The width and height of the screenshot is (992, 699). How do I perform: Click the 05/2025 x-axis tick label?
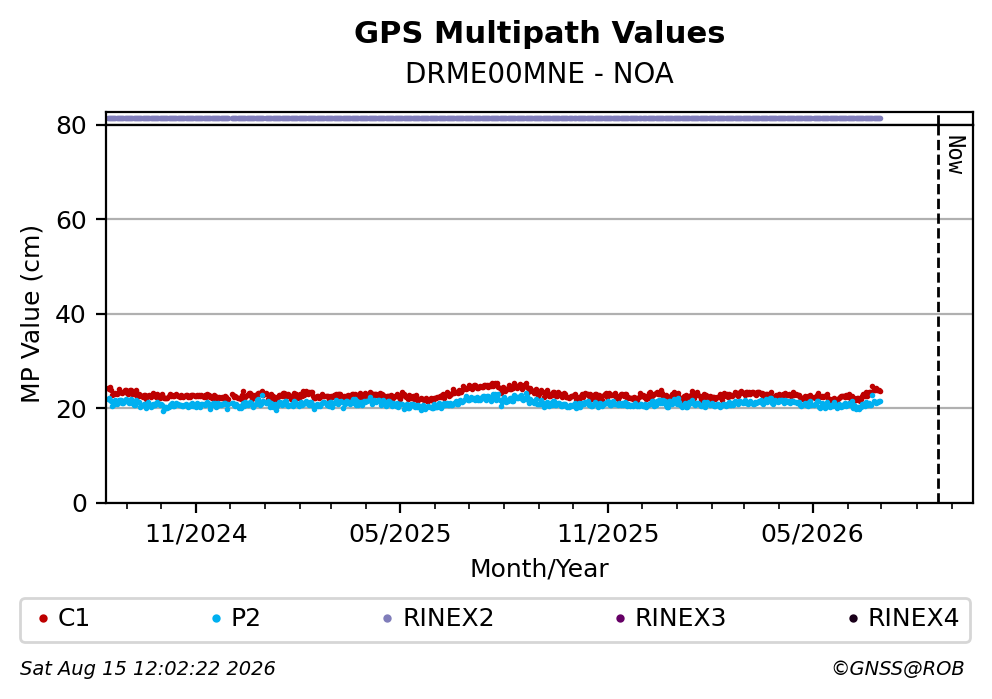pyautogui.click(x=400, y=534)
